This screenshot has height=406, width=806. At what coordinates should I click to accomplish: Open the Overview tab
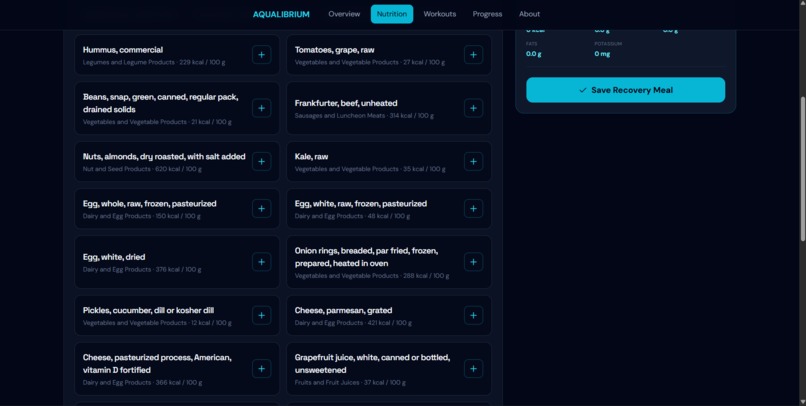344,14
